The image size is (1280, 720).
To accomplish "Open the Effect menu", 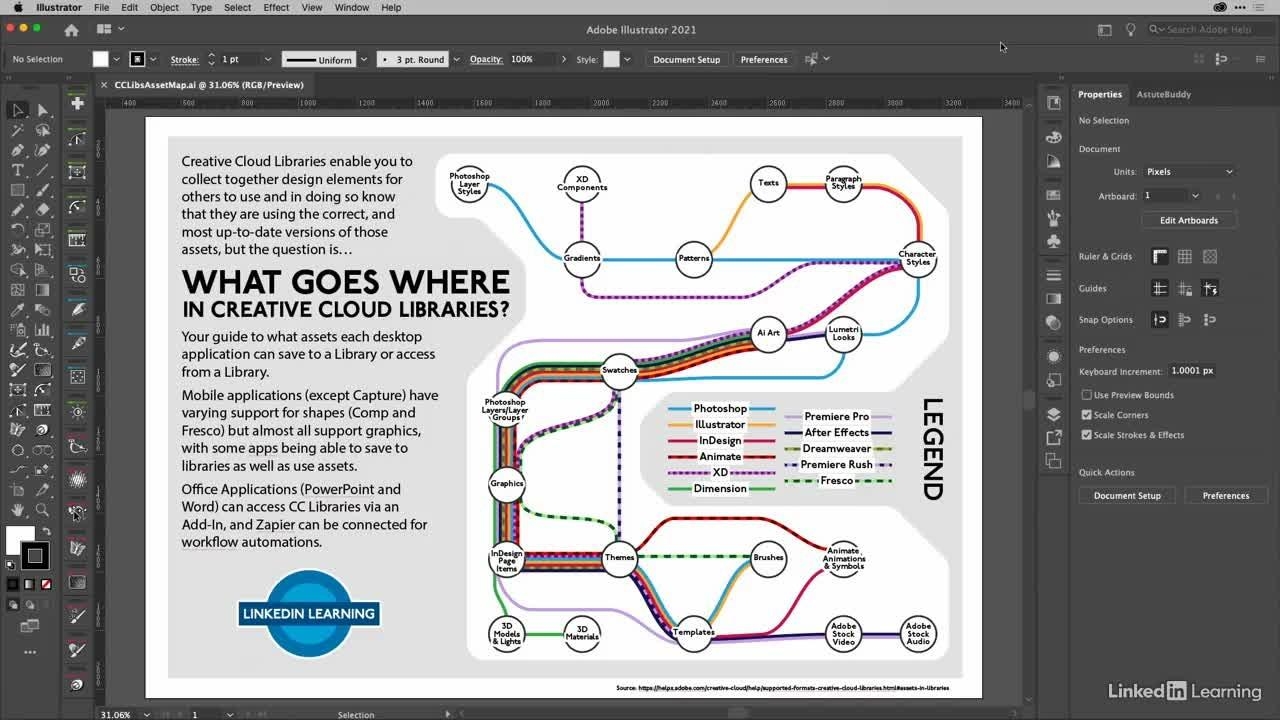I will click(276, 7).
